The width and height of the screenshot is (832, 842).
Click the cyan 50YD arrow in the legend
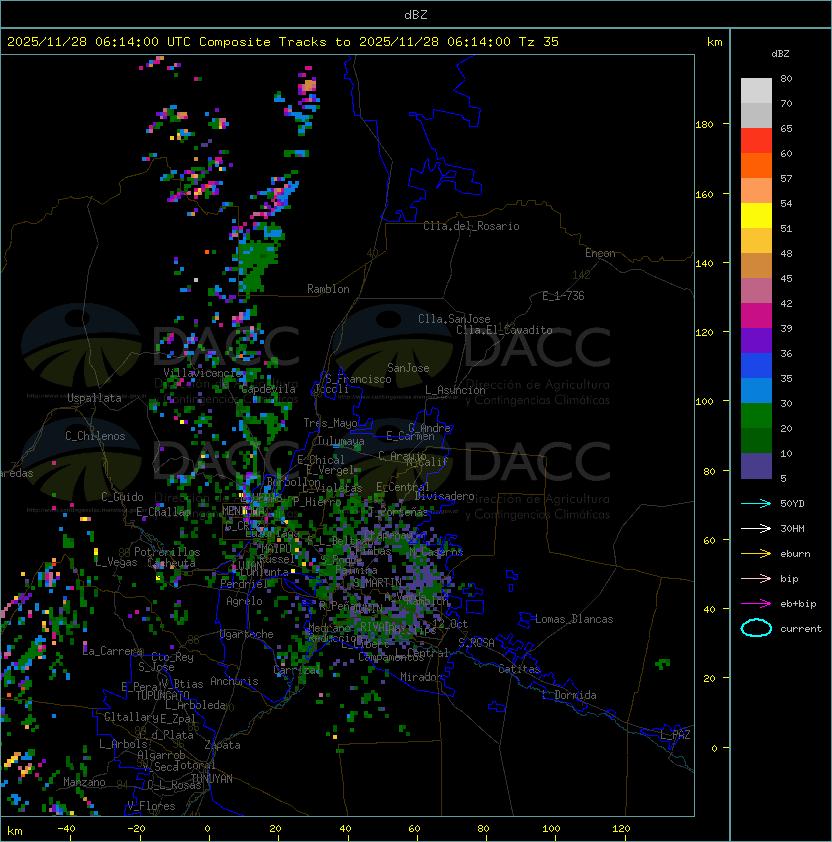(756, 503)
